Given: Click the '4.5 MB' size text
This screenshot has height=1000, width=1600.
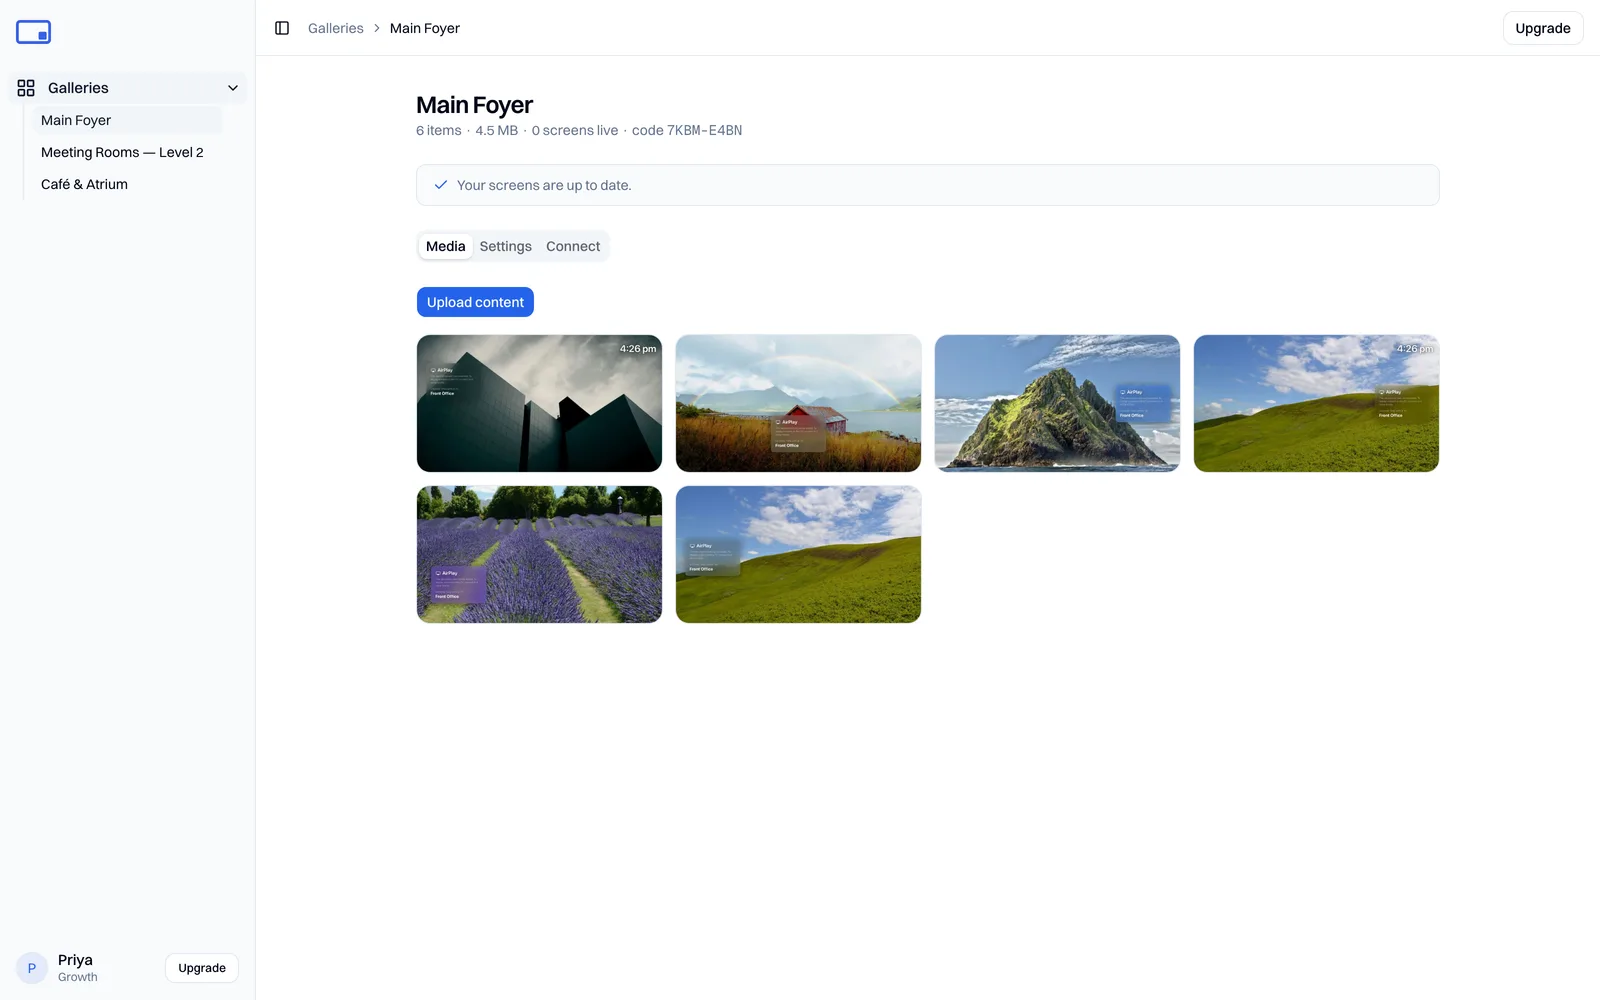Looking at the screenshot, I should pos(496,130).
